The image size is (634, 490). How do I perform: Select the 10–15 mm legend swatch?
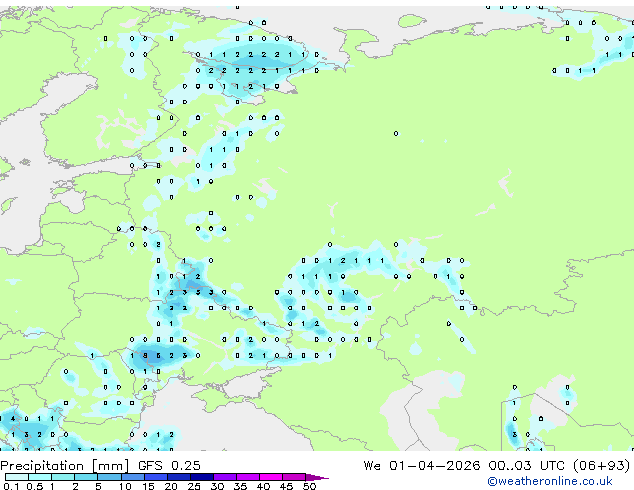coord(132,477)
